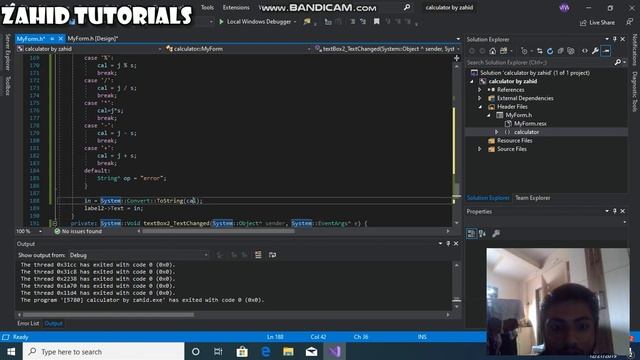Open the Toolbox side tab
This screenshot has width=640, height=360.
[7, 86]
